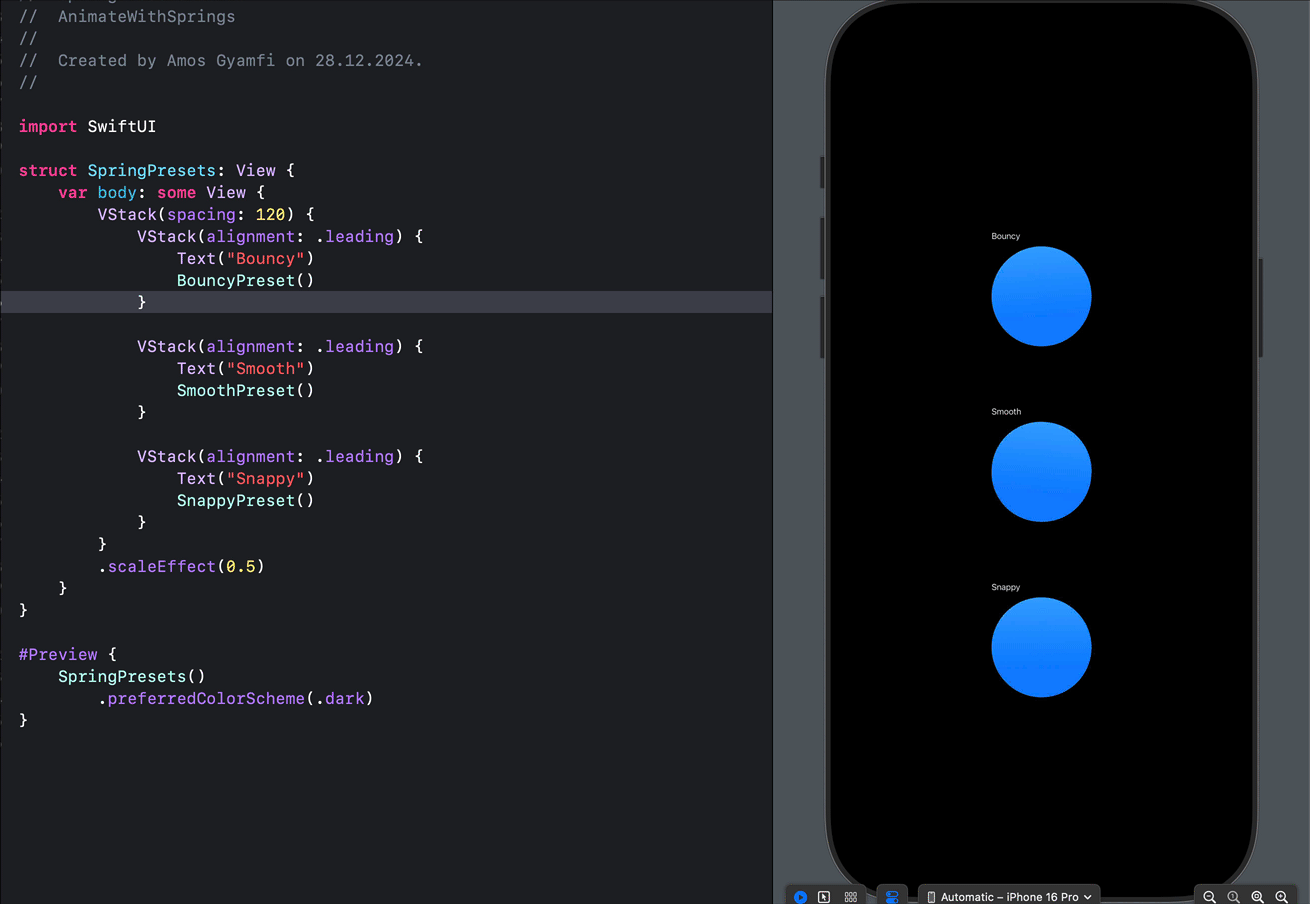Click the .preferredColorScheme(.dark) line
The height and width of the screenshot is (904, 1310).
click(236, 699)
